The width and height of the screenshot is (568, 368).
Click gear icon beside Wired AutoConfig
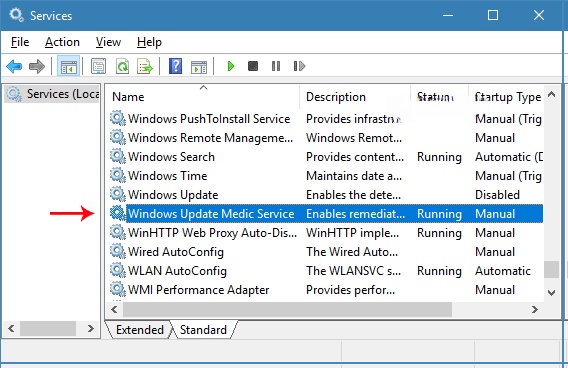point(118,251)
